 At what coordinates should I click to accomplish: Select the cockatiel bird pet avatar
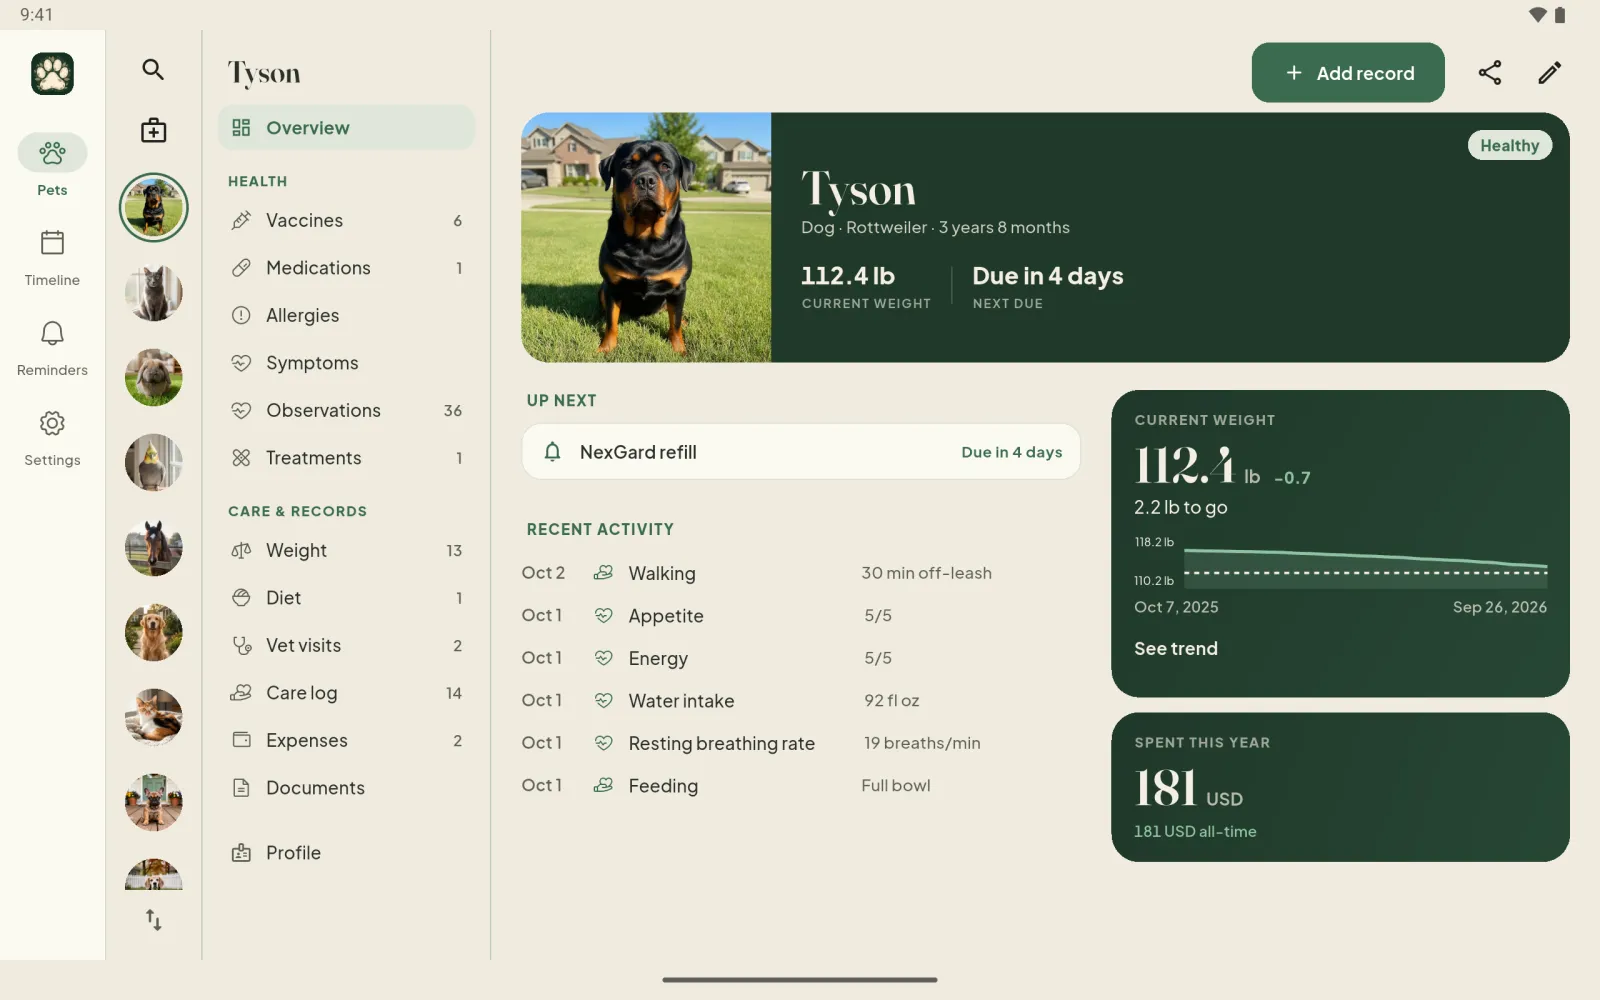pyautogui.click(x=153, y=462)
